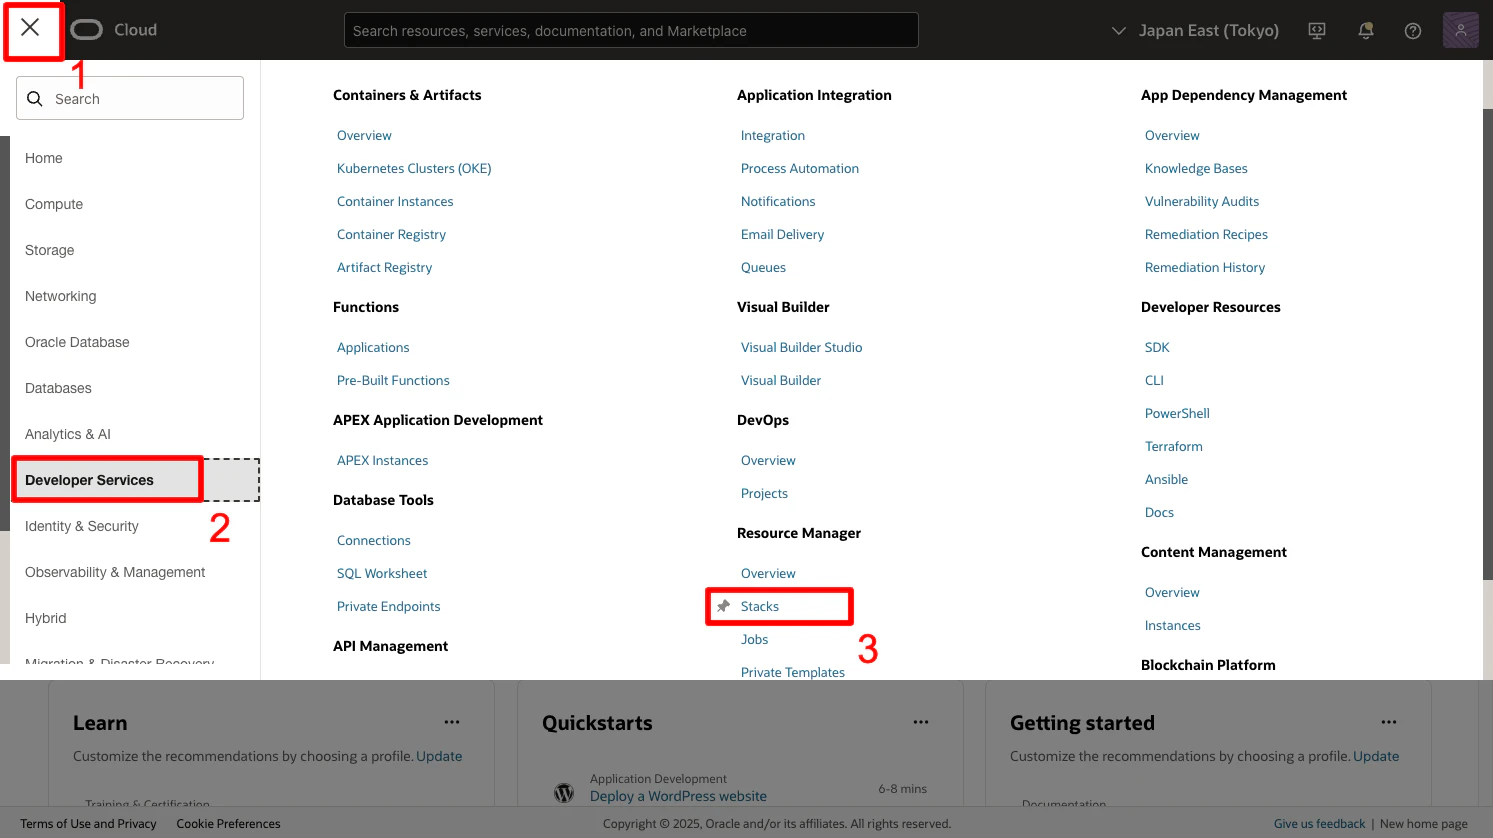Open the Docs link
The width and height of the screenshot is (1493, 838).
[x=1159, y=512]
